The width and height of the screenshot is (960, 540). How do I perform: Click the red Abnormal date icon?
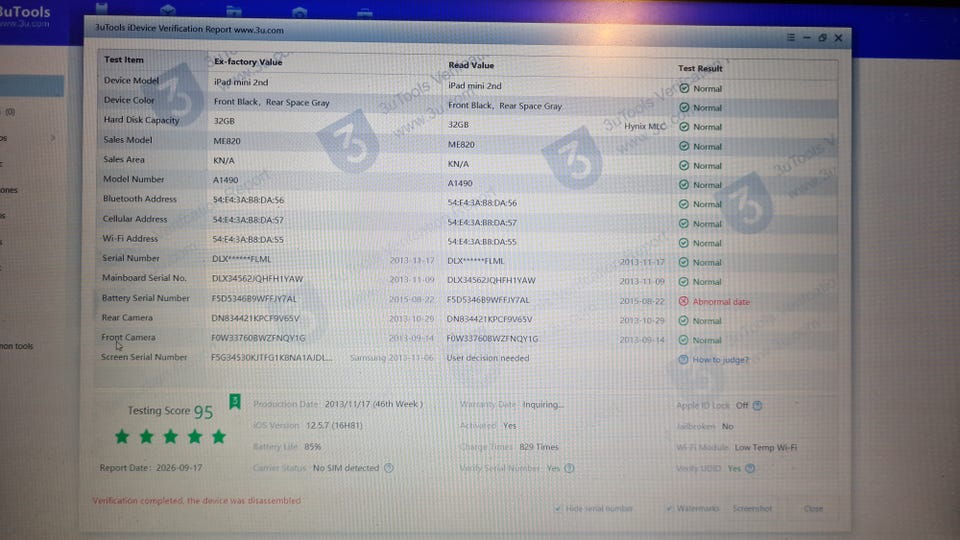pyautogui.click(x=683, y=301)
